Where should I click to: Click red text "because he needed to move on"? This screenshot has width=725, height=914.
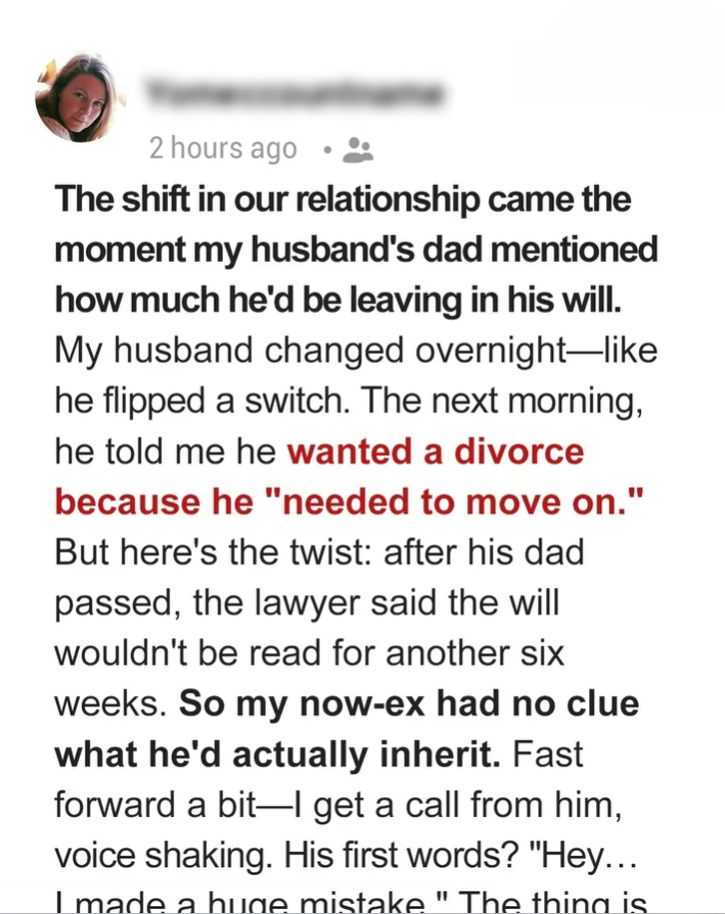tap(347, 501)
